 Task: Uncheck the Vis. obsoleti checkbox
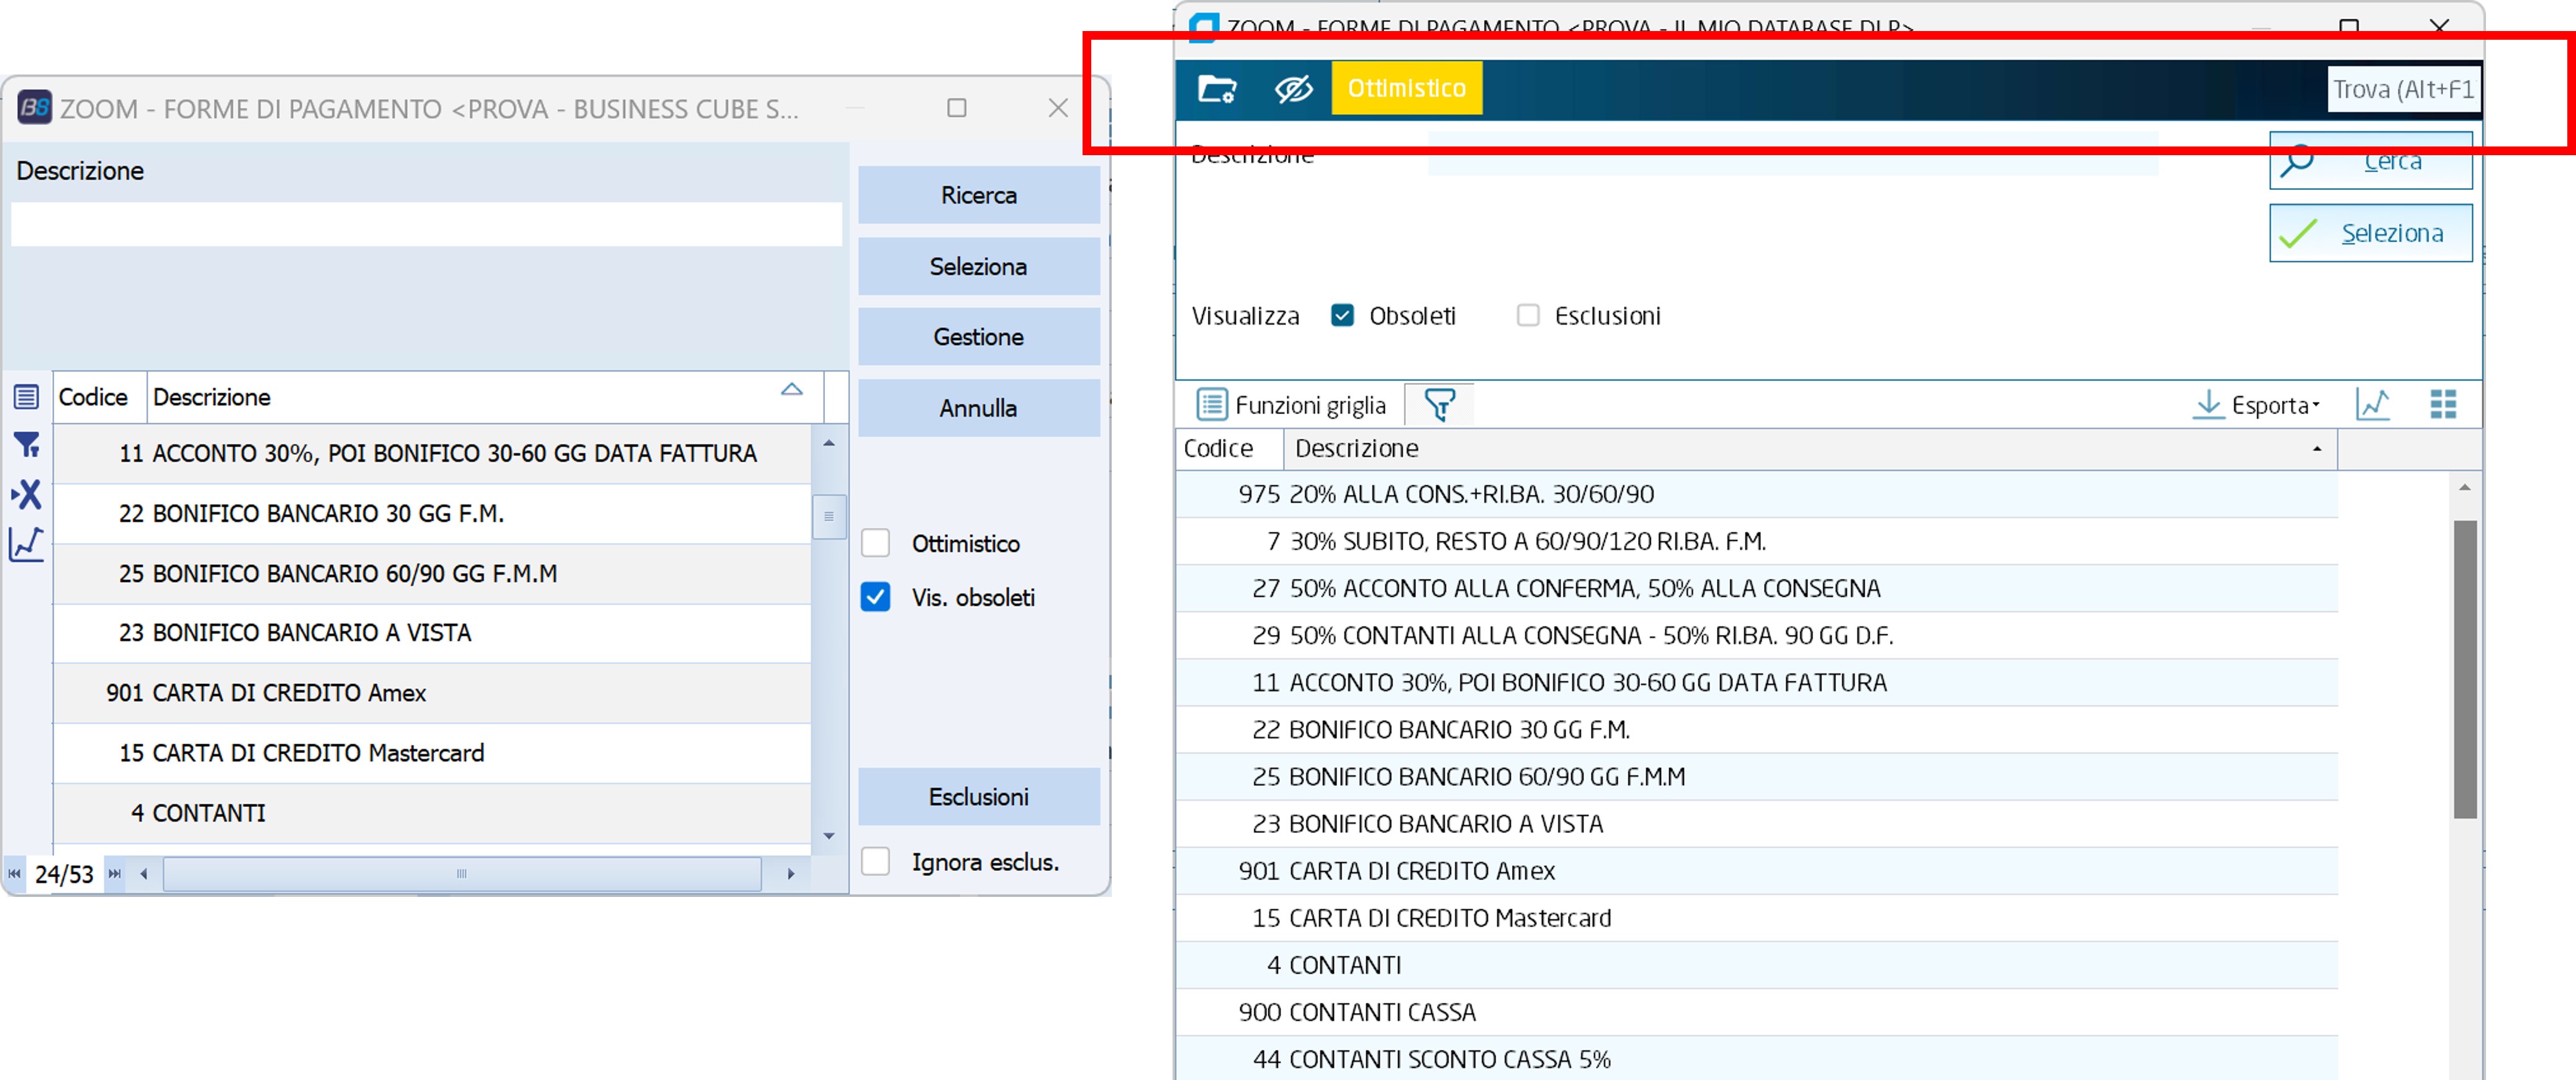875,597
